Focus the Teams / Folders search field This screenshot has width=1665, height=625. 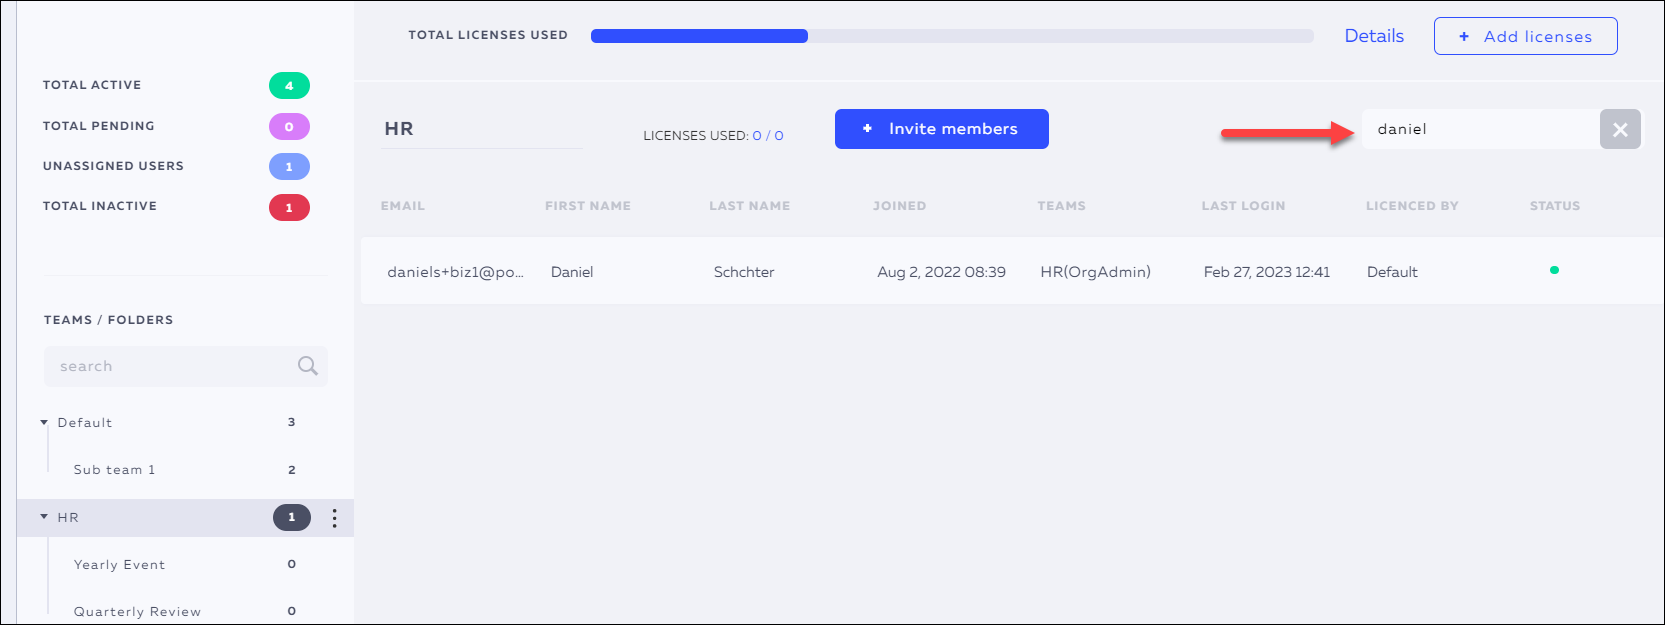(x=186, y=366)
